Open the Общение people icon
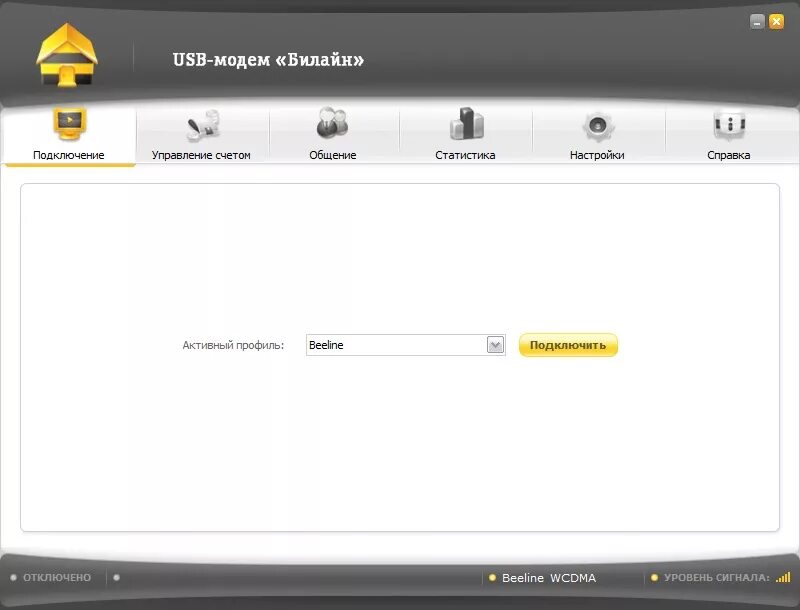Screen dimensions: 800x610 (333, 123)
